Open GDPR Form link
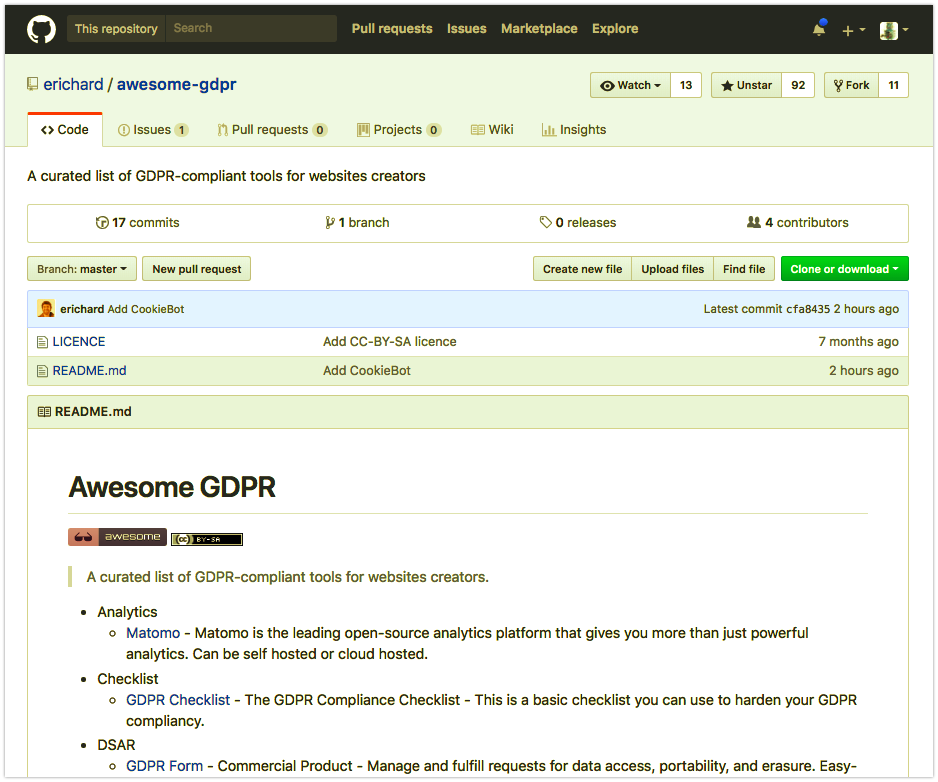The image size is (938, 782). point(165,766)
